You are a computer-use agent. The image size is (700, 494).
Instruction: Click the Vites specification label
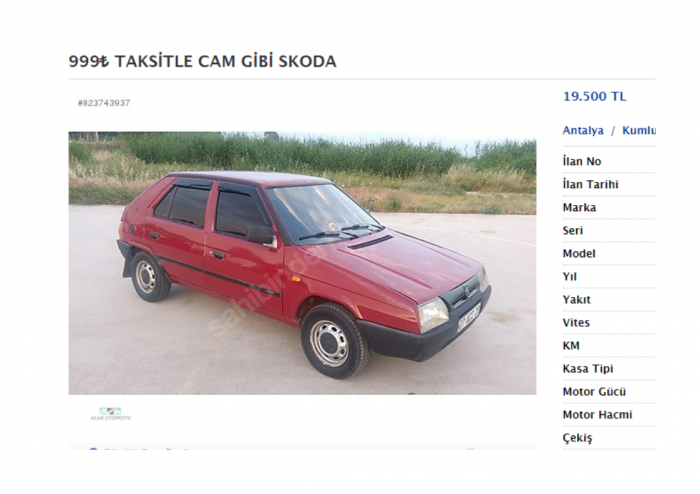pos(576,323)
